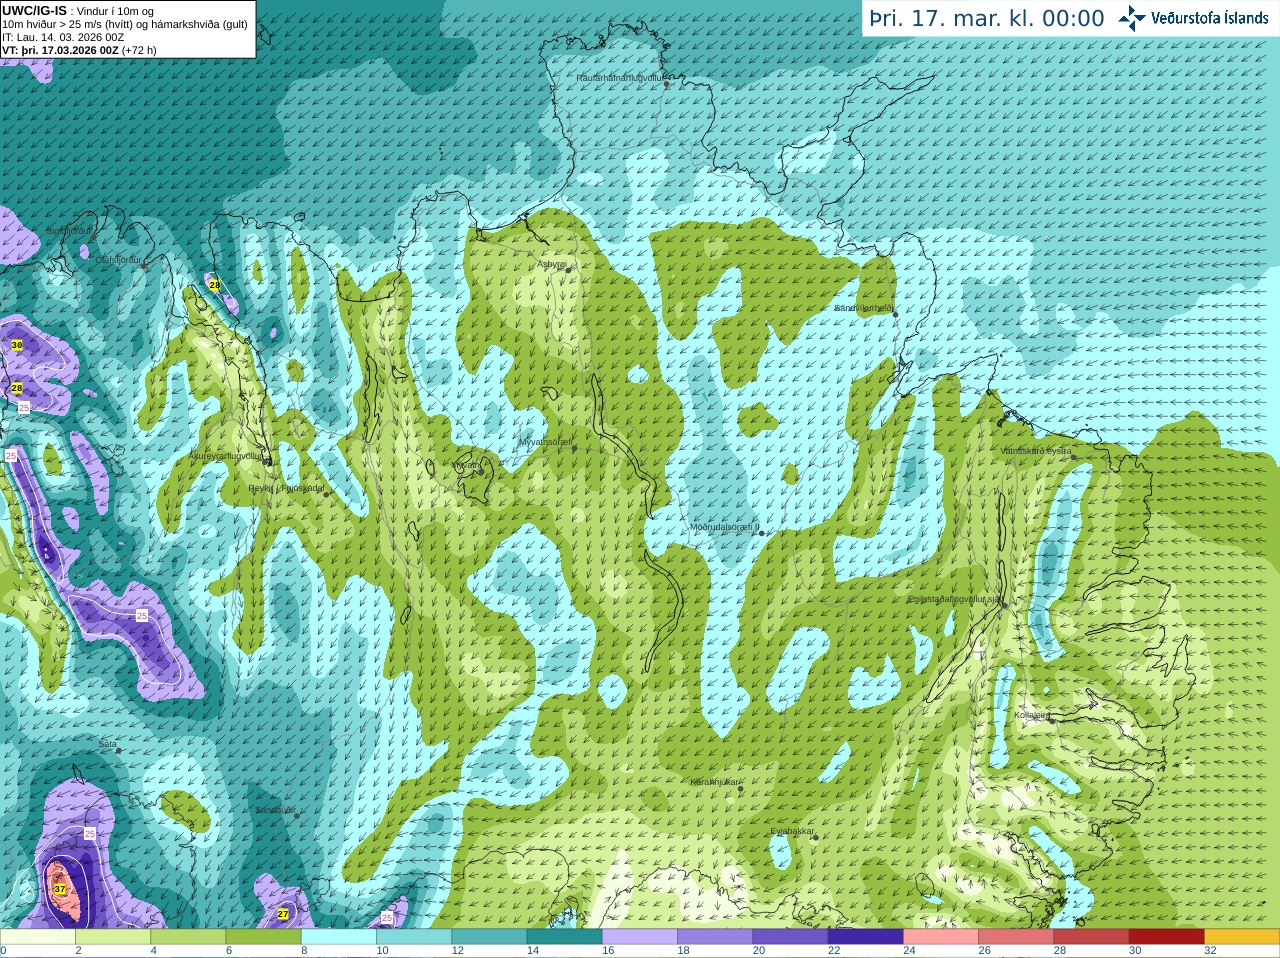
Task: Click the yellow 27 gust marker
Action: coord(283,914)
